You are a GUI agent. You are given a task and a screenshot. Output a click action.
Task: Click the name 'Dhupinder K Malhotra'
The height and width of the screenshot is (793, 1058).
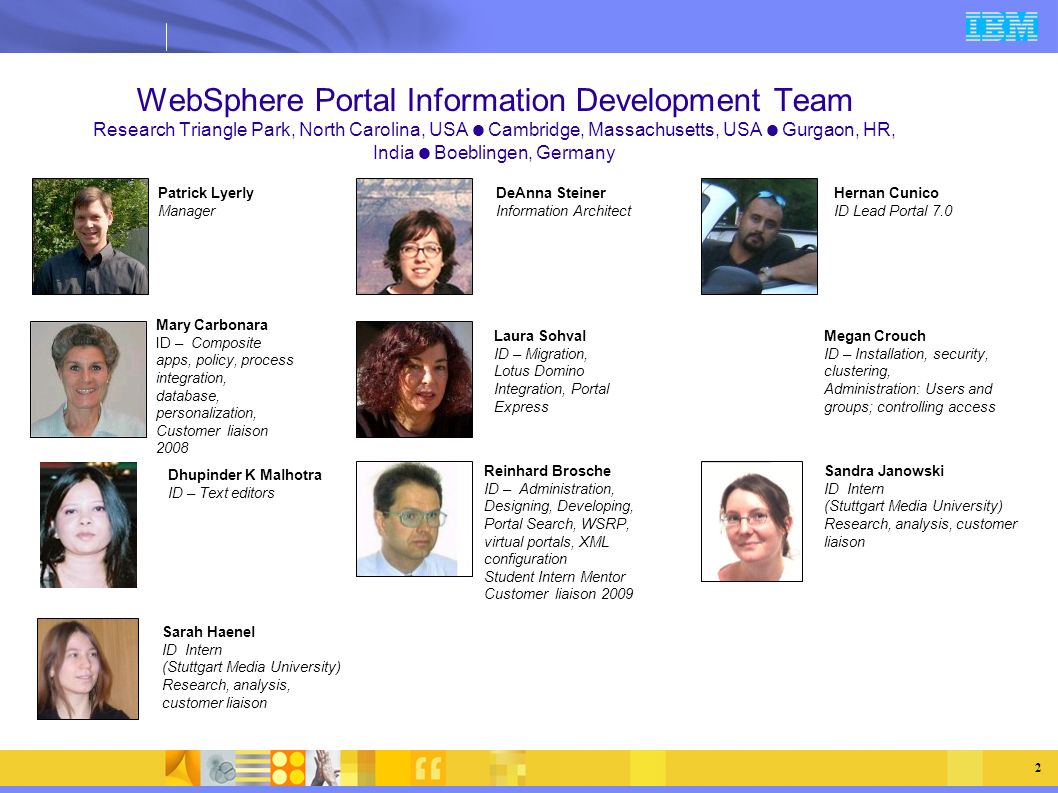click(x=245, y=475)
